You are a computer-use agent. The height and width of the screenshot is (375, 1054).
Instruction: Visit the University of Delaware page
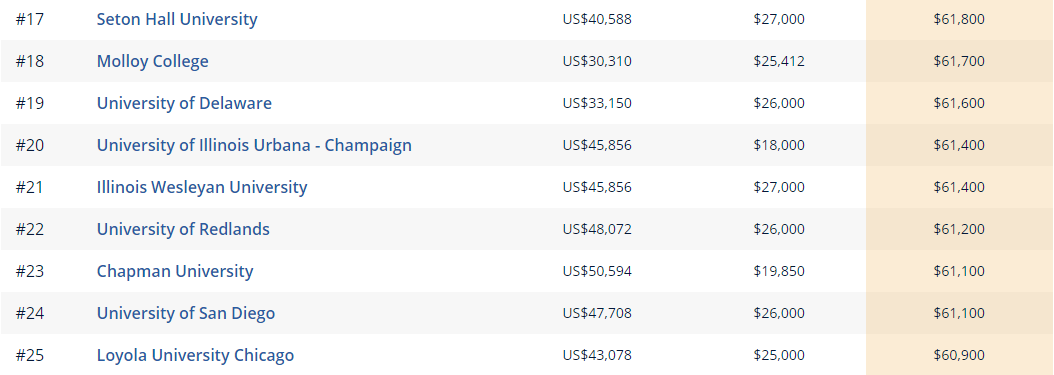tap(184, 103)
